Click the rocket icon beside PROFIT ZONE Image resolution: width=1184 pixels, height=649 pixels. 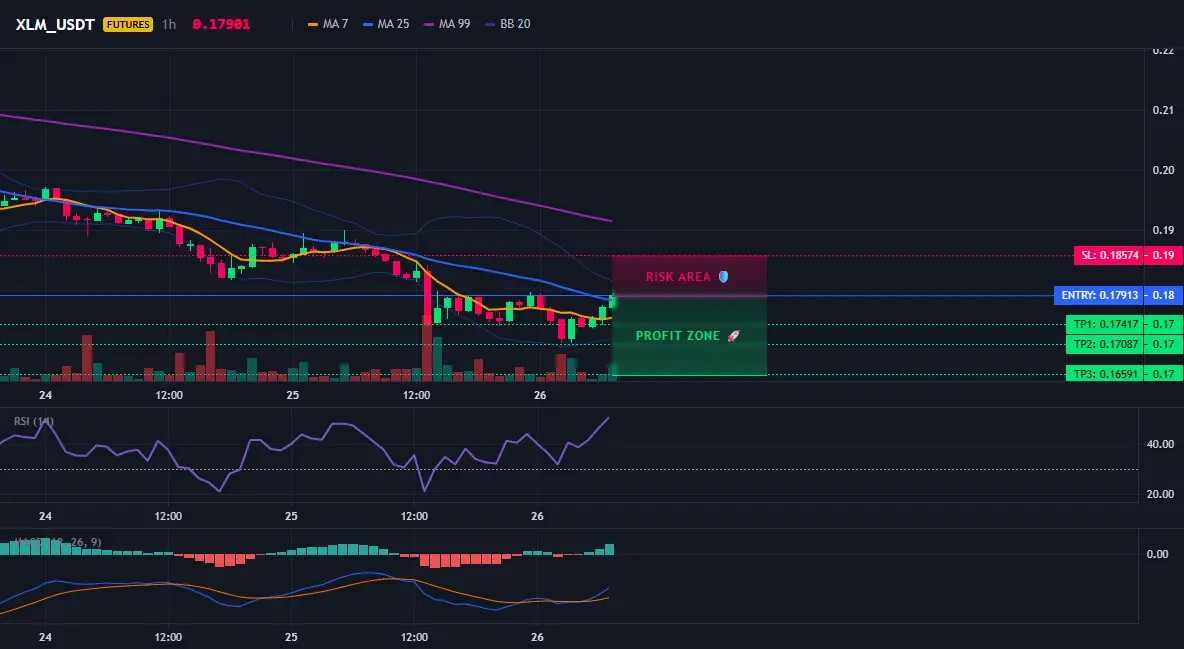(x=733, y=335)
